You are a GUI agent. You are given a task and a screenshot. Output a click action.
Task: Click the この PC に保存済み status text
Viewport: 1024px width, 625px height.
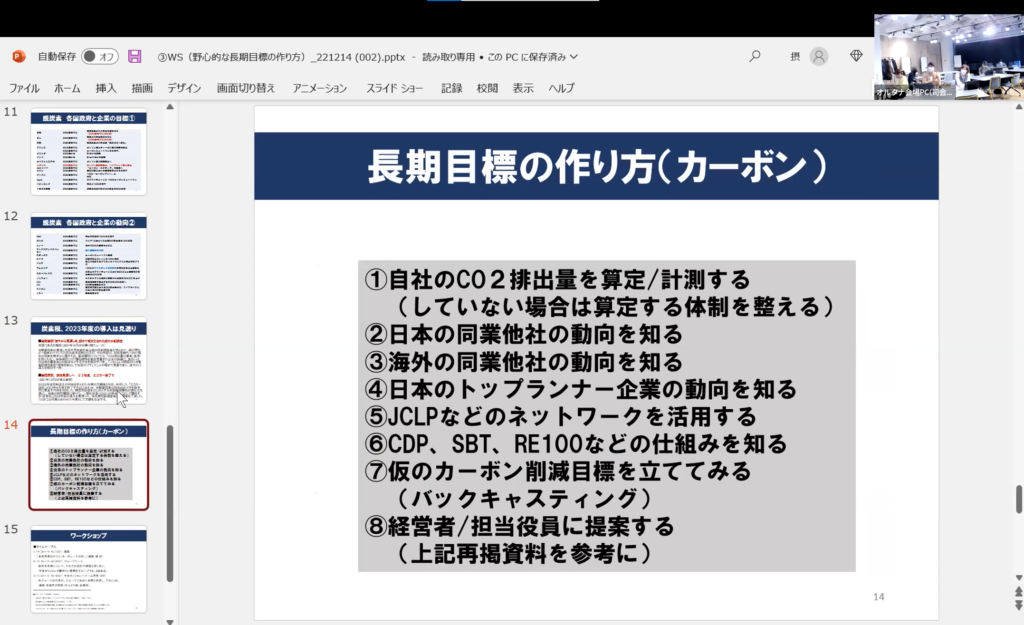click(527, 57)
